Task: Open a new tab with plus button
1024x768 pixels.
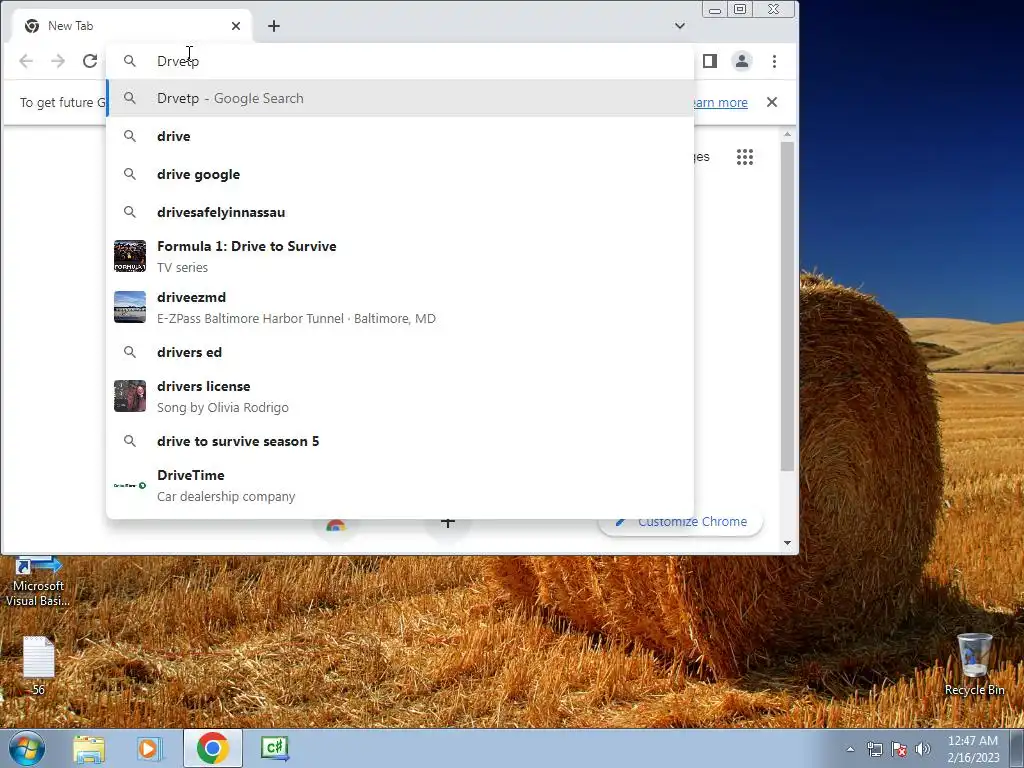Action: point(274,26)
